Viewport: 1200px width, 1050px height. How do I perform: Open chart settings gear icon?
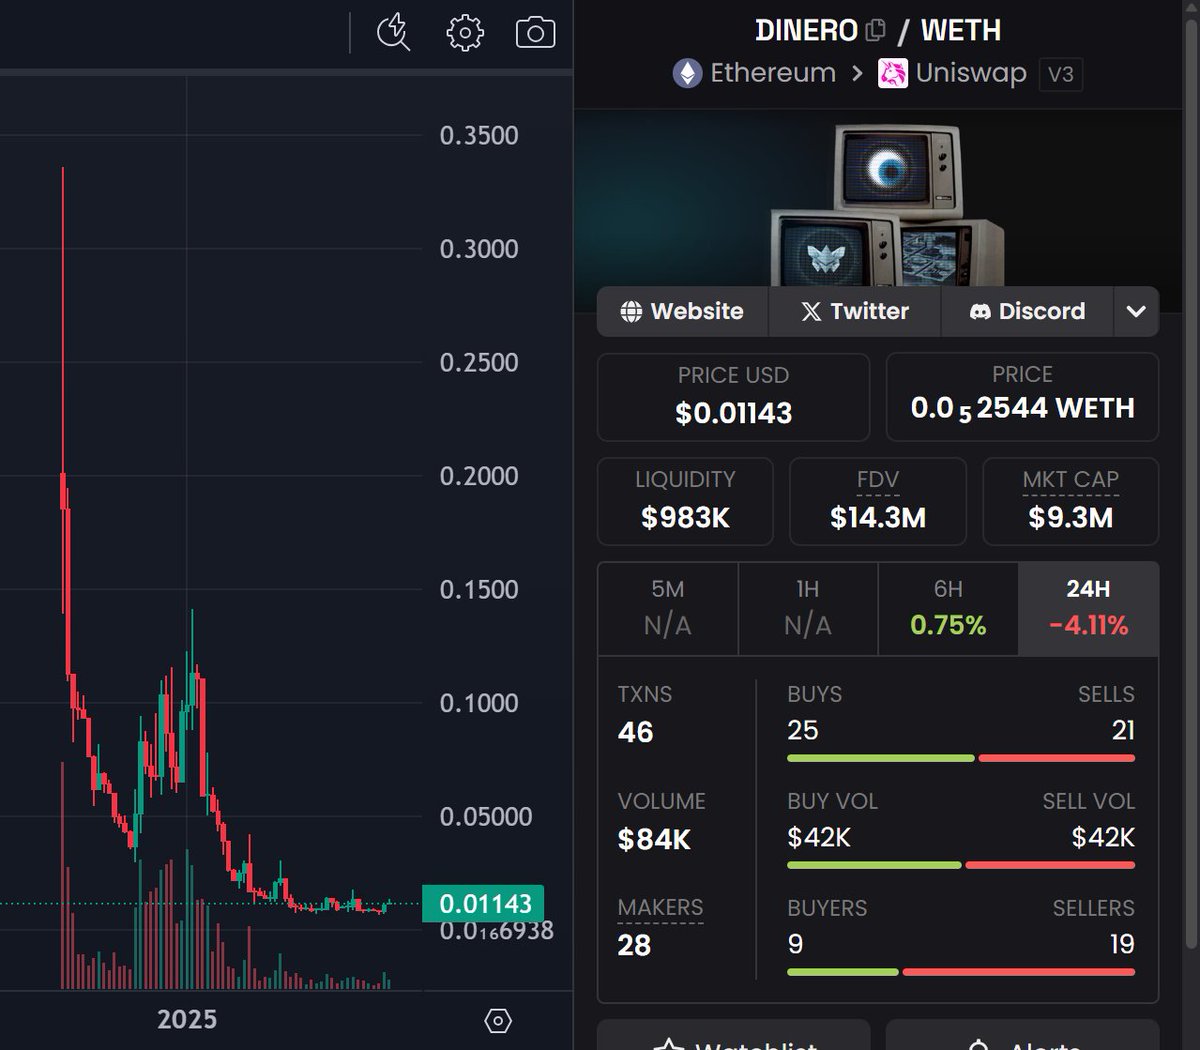(465, 33)
